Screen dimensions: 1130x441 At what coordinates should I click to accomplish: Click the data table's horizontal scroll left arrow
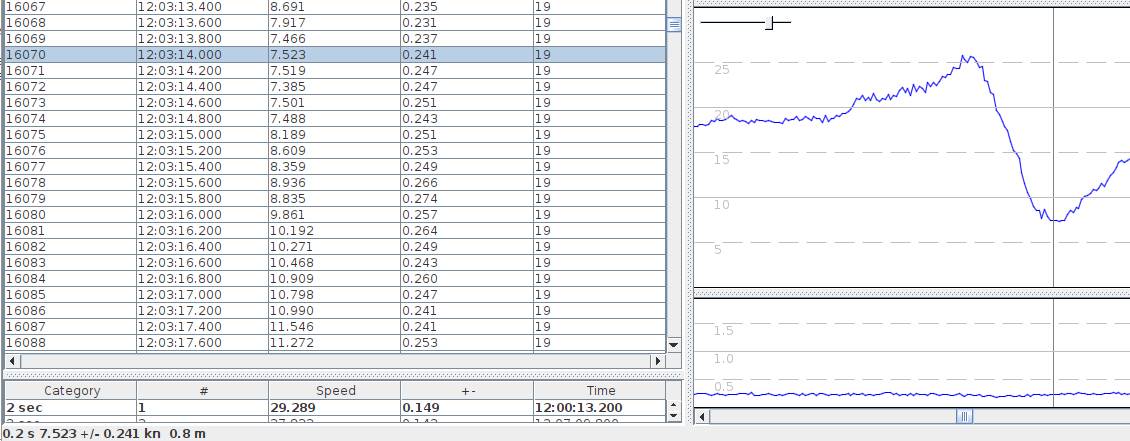coord(11,360)
